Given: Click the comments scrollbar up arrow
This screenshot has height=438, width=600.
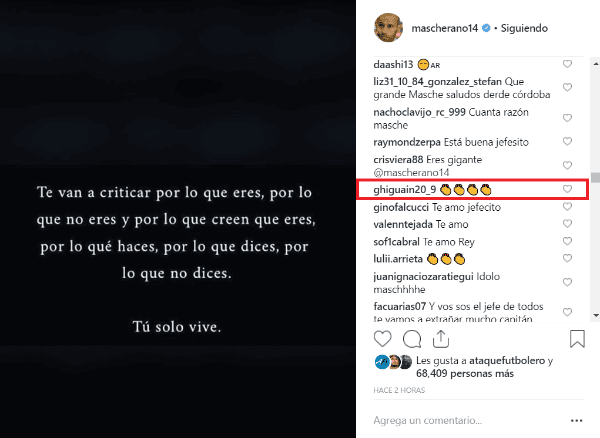Looking at the screenshot, I should point(596,64).
